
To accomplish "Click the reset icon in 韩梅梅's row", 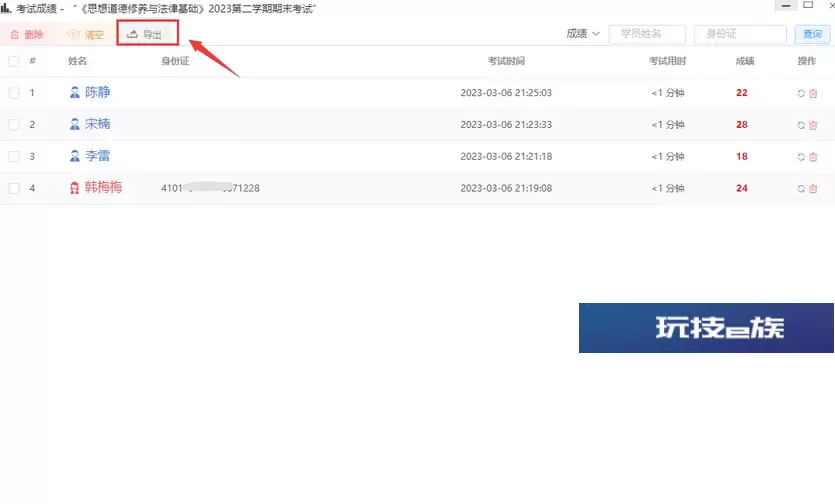I will pyautogui.click(x=801, y=189).
